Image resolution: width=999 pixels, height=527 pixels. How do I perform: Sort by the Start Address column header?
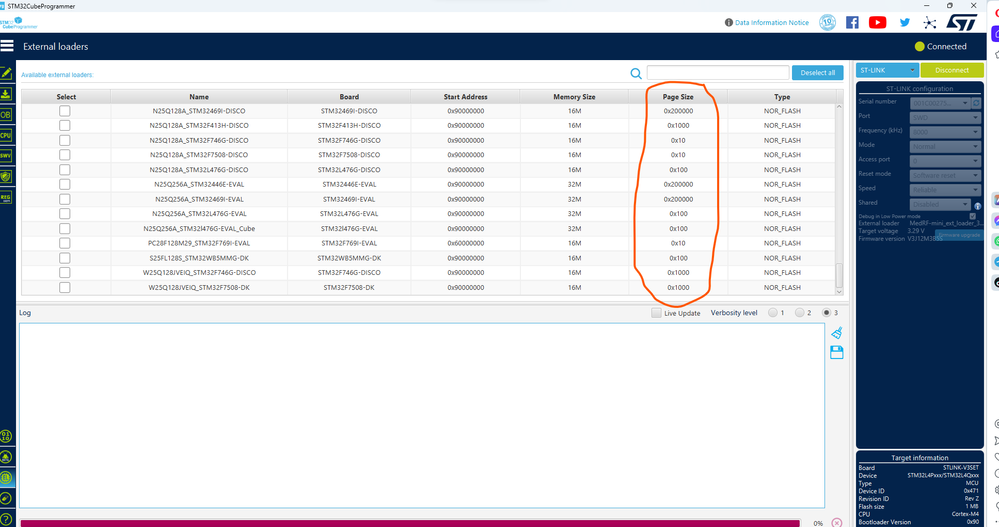[465, 97]
